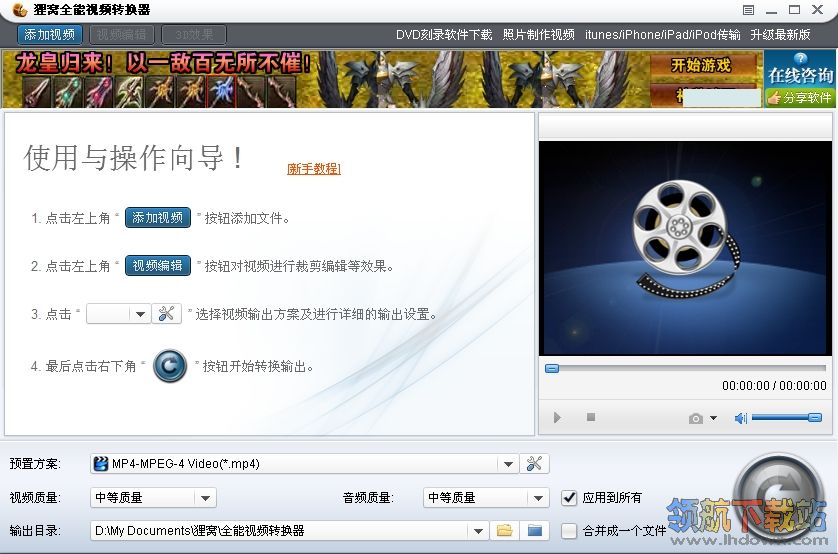
Task: Mute audio with the speaker icon
Action: [740, 418]
